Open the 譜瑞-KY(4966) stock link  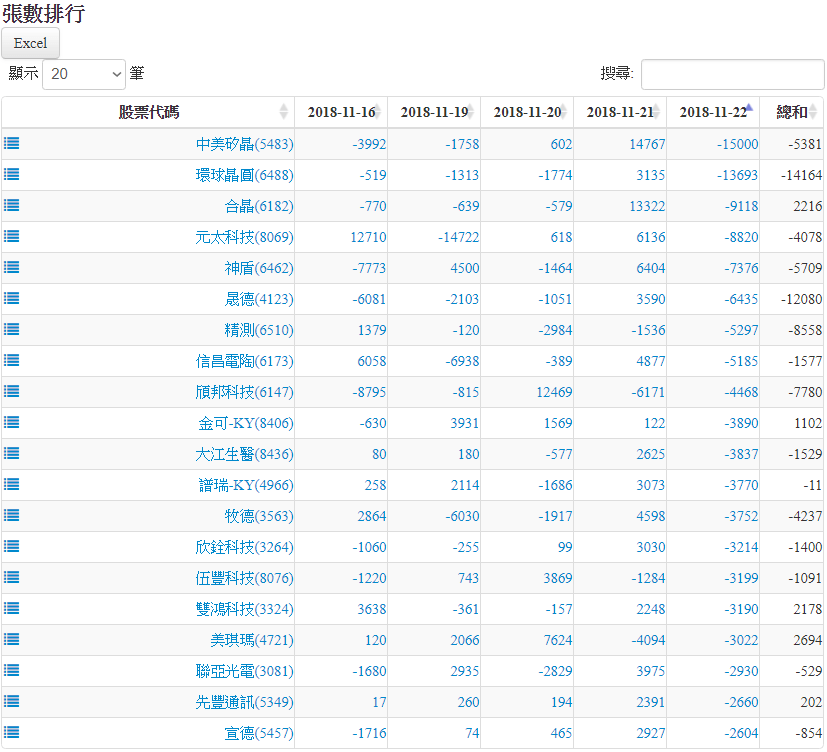point(246,485)
